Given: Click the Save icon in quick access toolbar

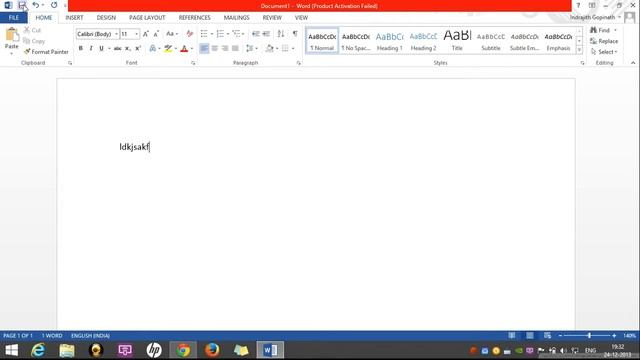Looking at the screenshot, I should [x=22, y=5].
